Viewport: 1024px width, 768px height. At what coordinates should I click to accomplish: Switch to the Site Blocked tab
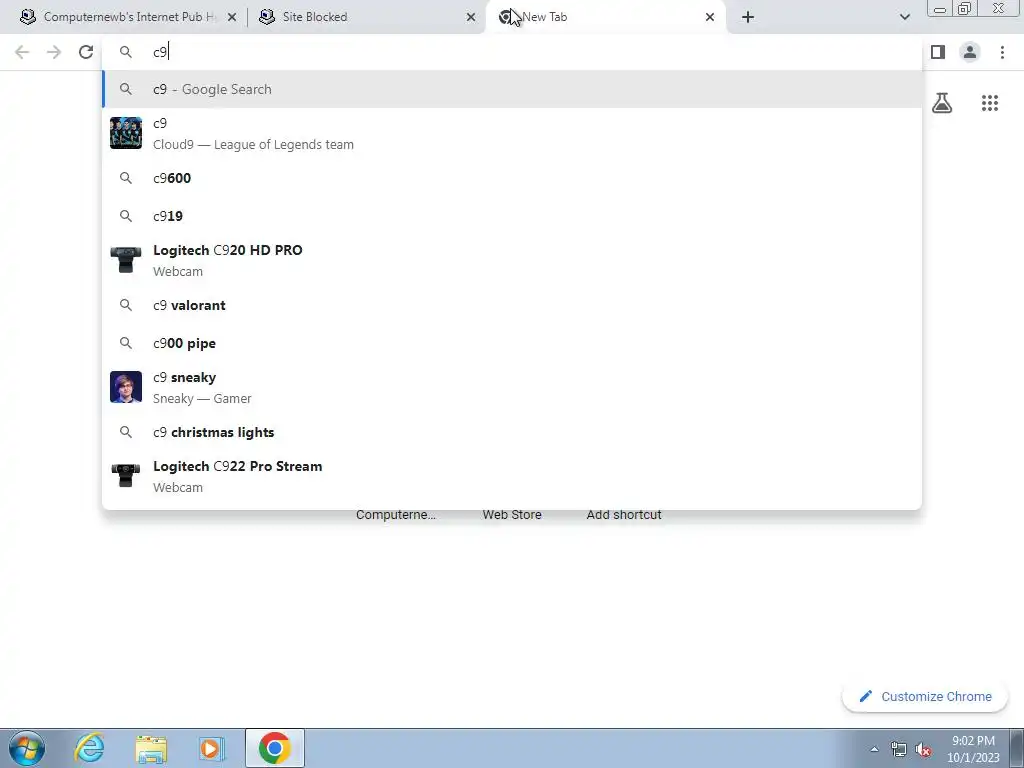pyautogui.click(x=368, y=17)
